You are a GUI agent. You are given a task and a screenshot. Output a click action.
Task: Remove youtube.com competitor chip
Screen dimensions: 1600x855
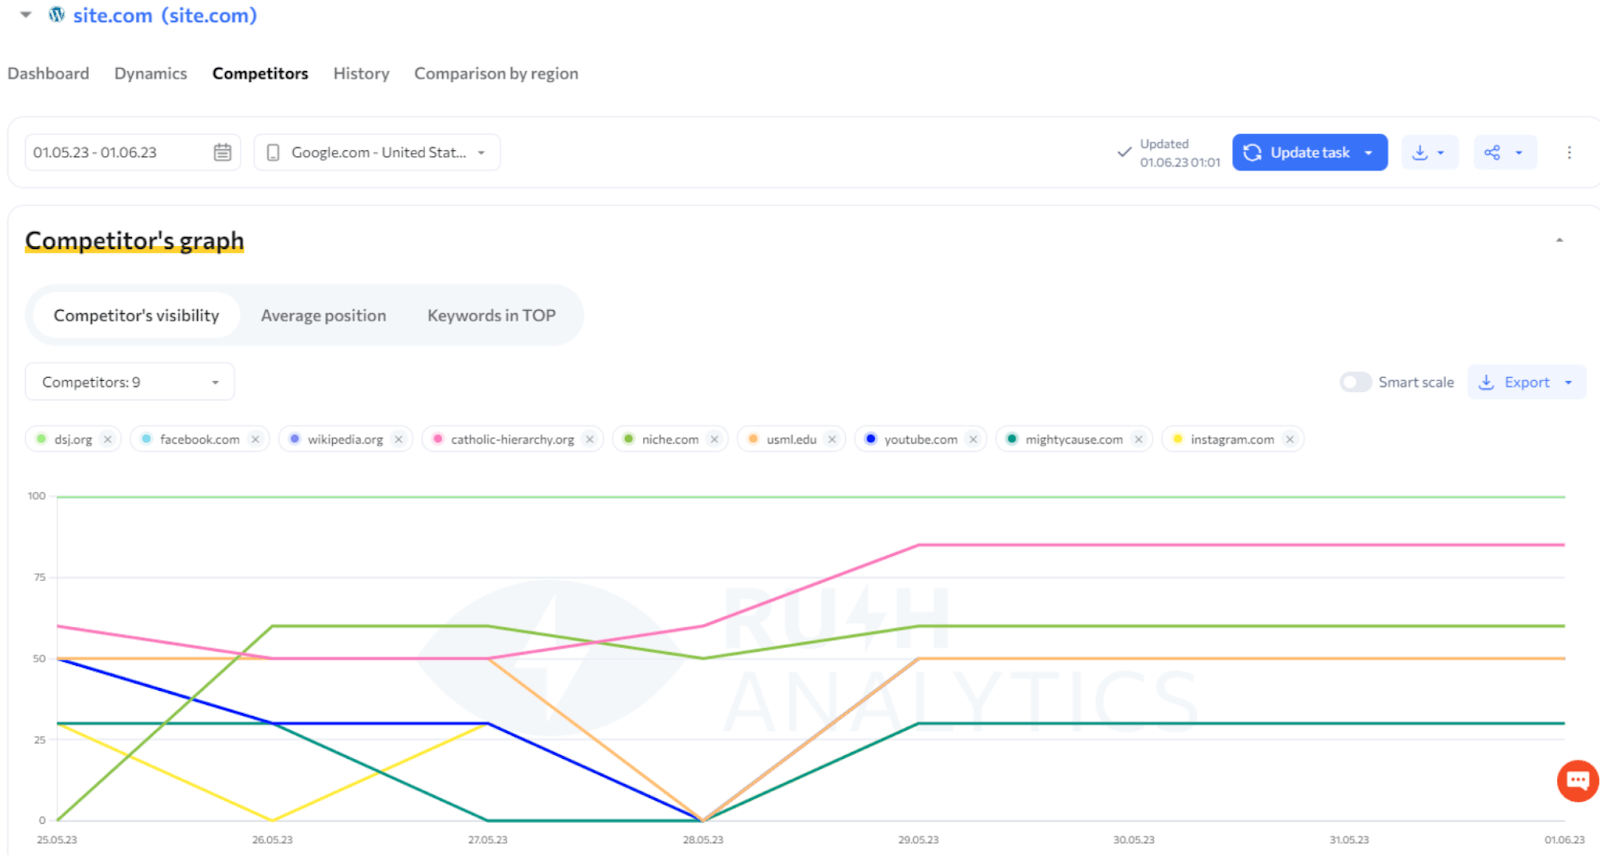[973, 439]
